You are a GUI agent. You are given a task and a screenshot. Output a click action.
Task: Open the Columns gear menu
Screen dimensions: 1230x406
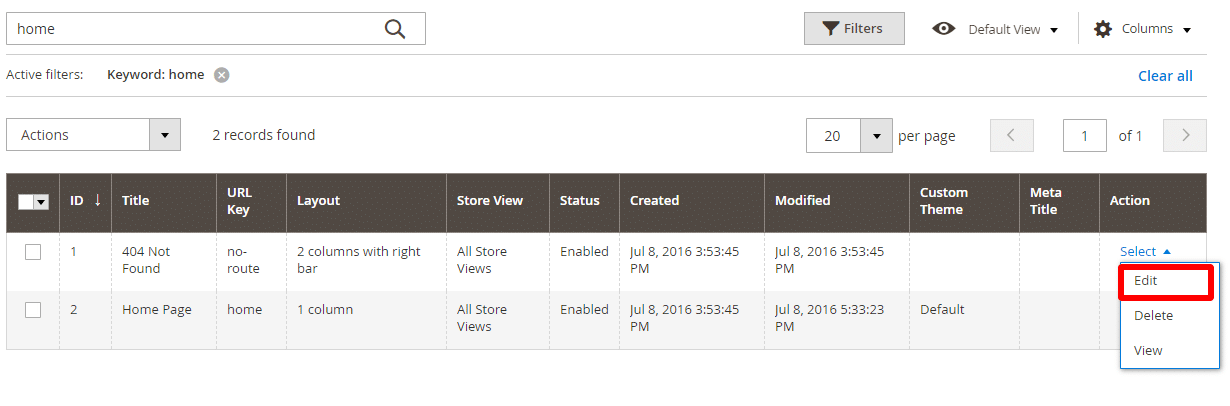1143,29
